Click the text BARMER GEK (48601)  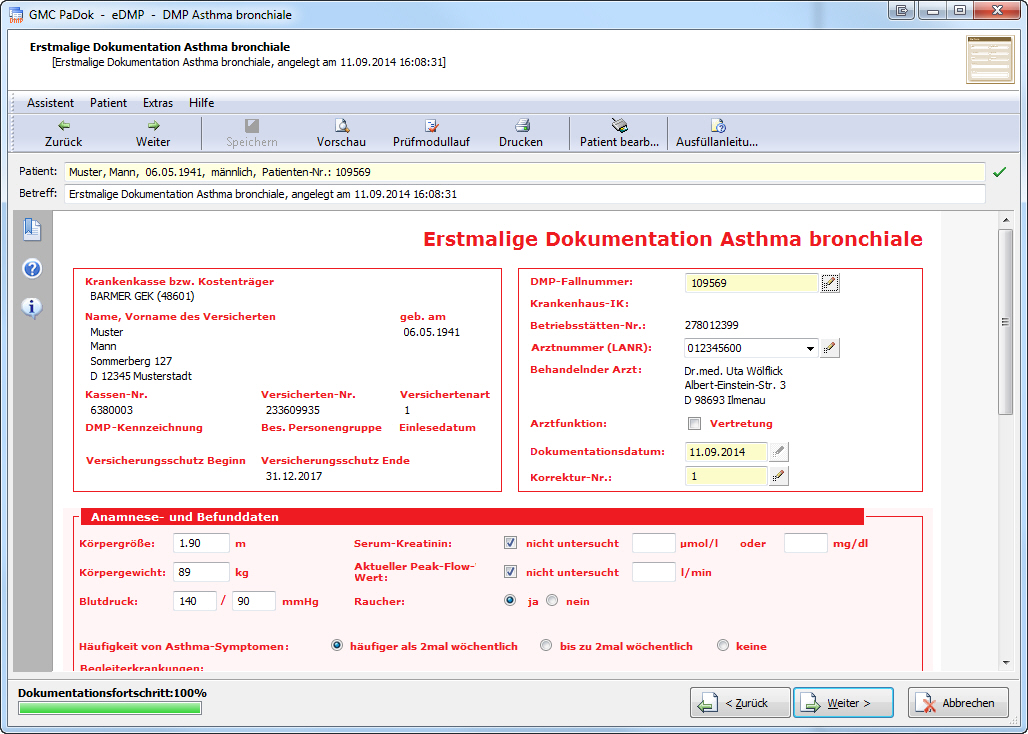[x=142, y=296]
